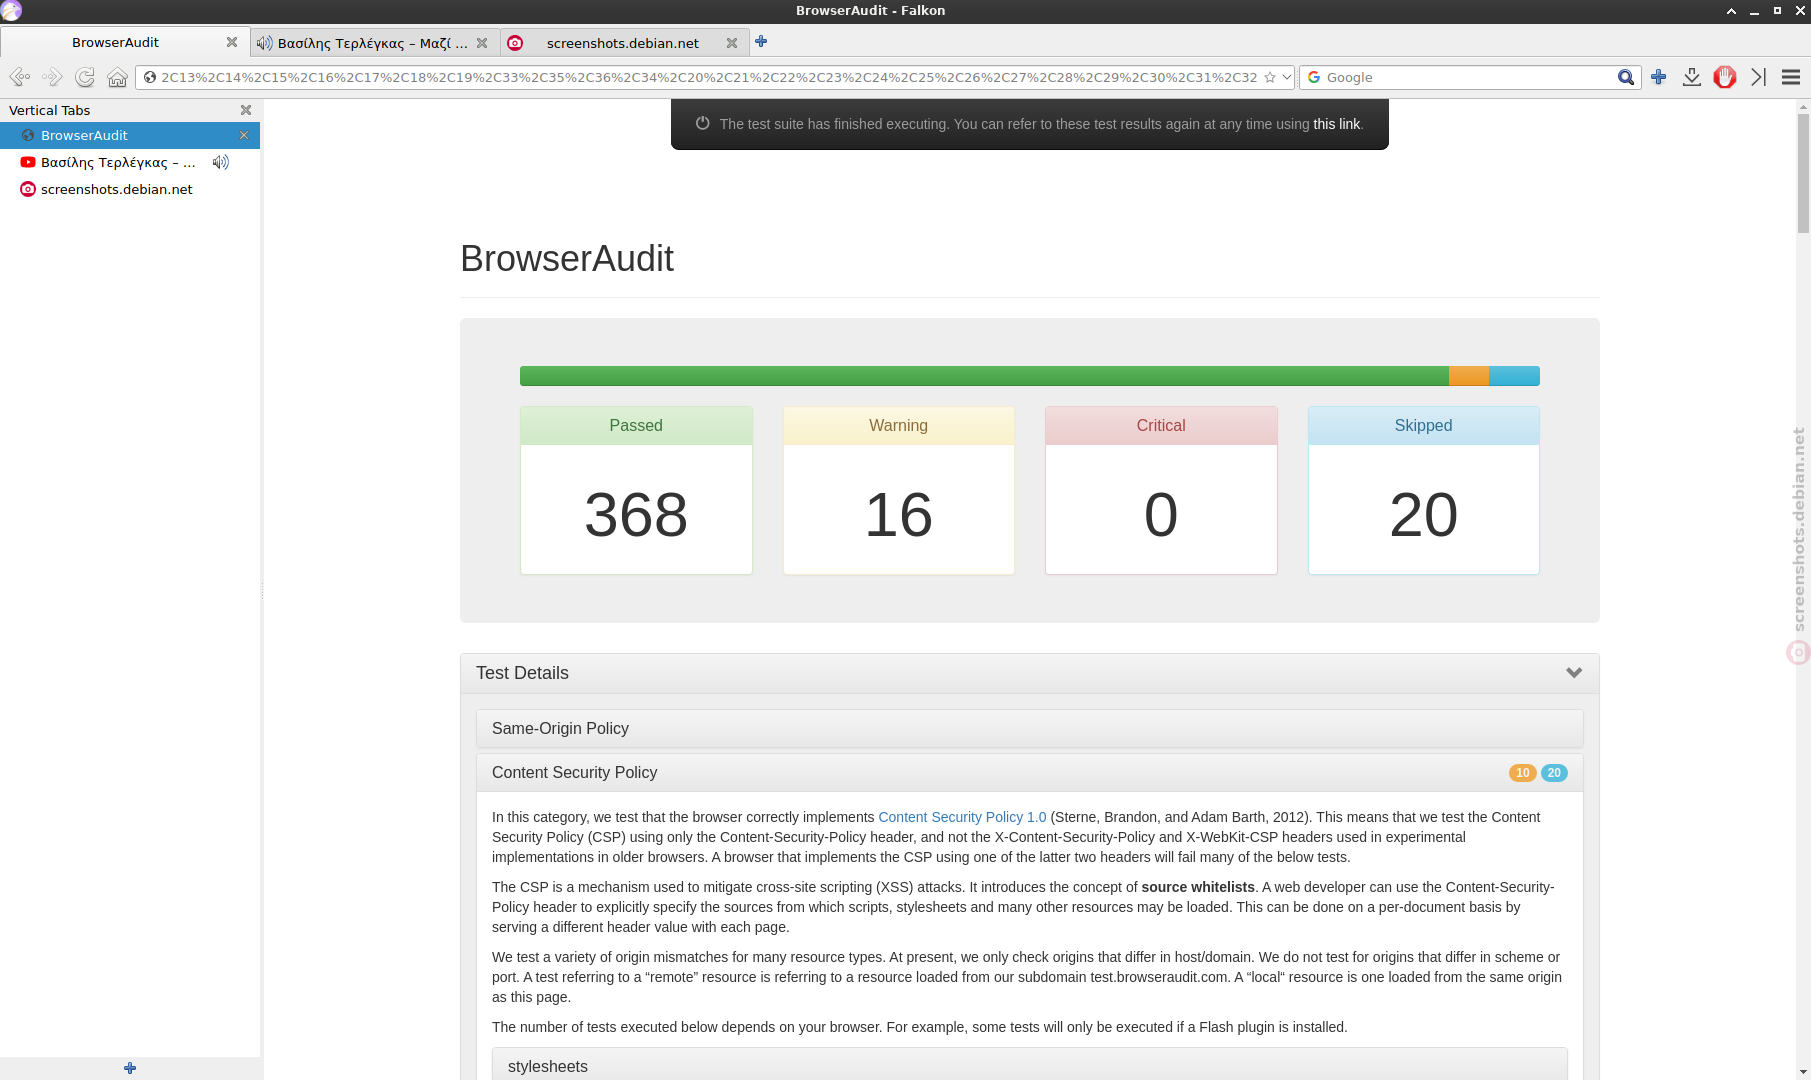Image resolution: width=1811 pixels, height=1080 pixels.
Task: Mute audio on the Βασίλης Τερλέγκας tab
Action: click(x=264, y=43)
